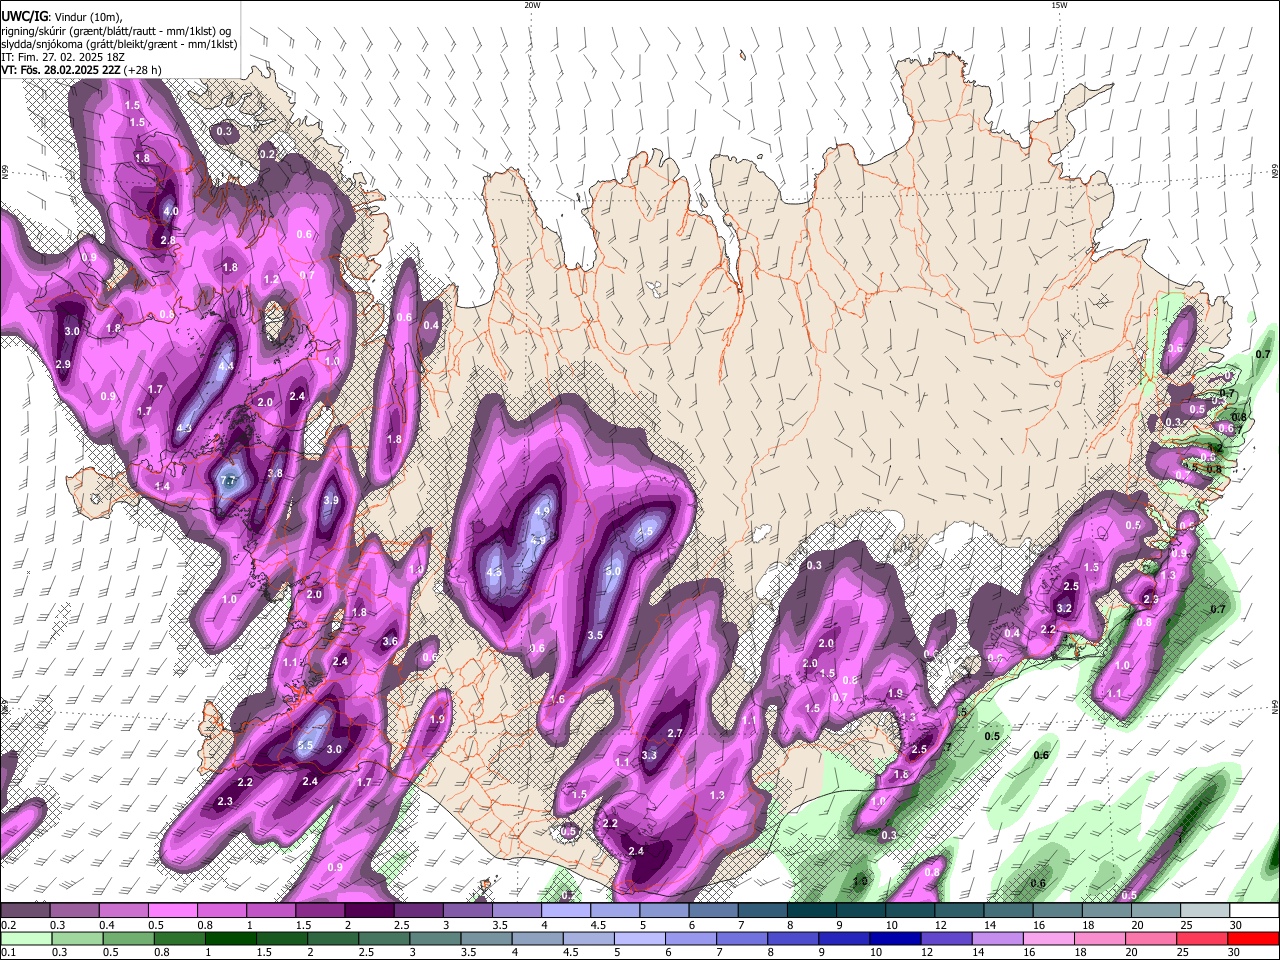Screen dimensions: 1280x960
Task: Select the bright red swatch after 30 in the bottom legend row
Action: [x=1254, y=939]
